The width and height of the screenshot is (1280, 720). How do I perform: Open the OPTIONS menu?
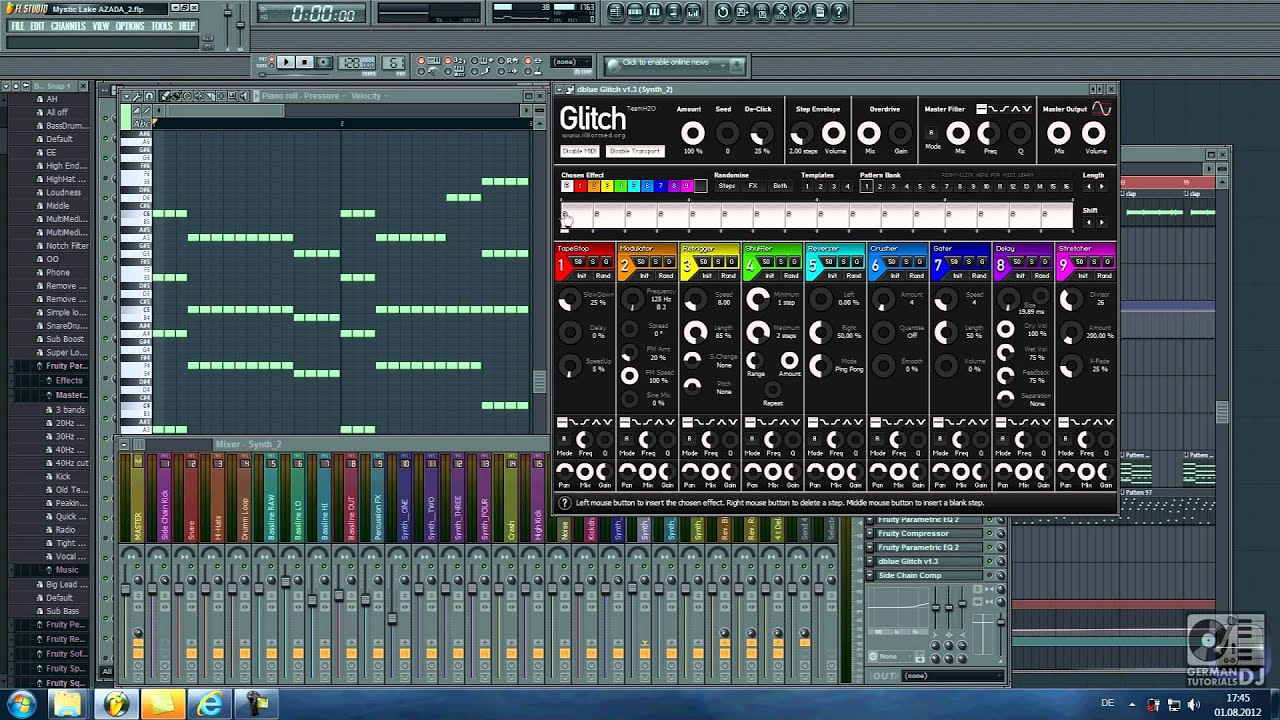[x=130, y=26]
